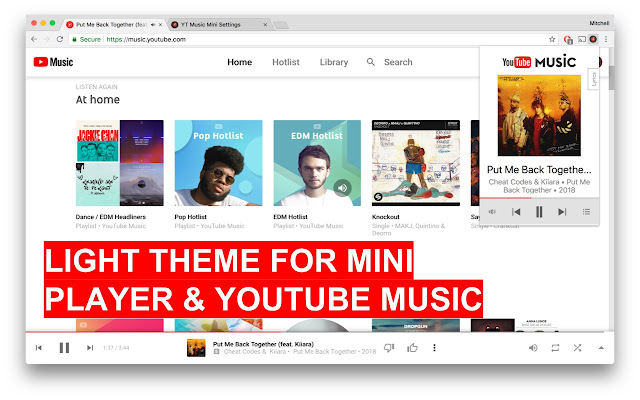Open the Chrome three-dot menu
Screen dimensions: 640x400
pos(606,39)
